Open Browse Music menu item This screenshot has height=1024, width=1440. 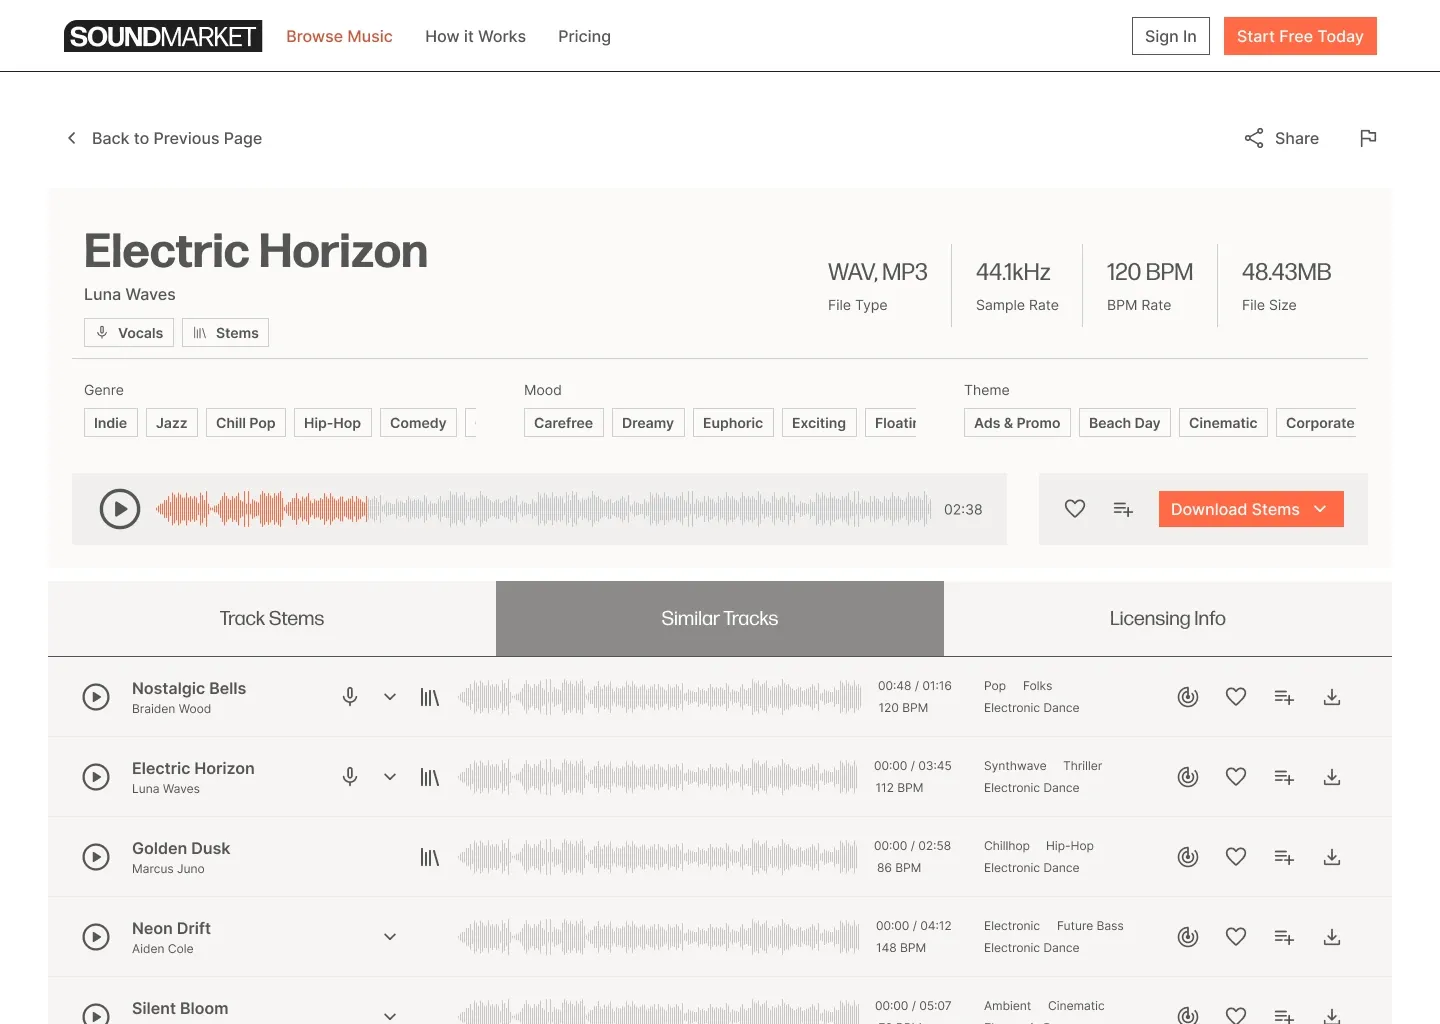[339, 36]
